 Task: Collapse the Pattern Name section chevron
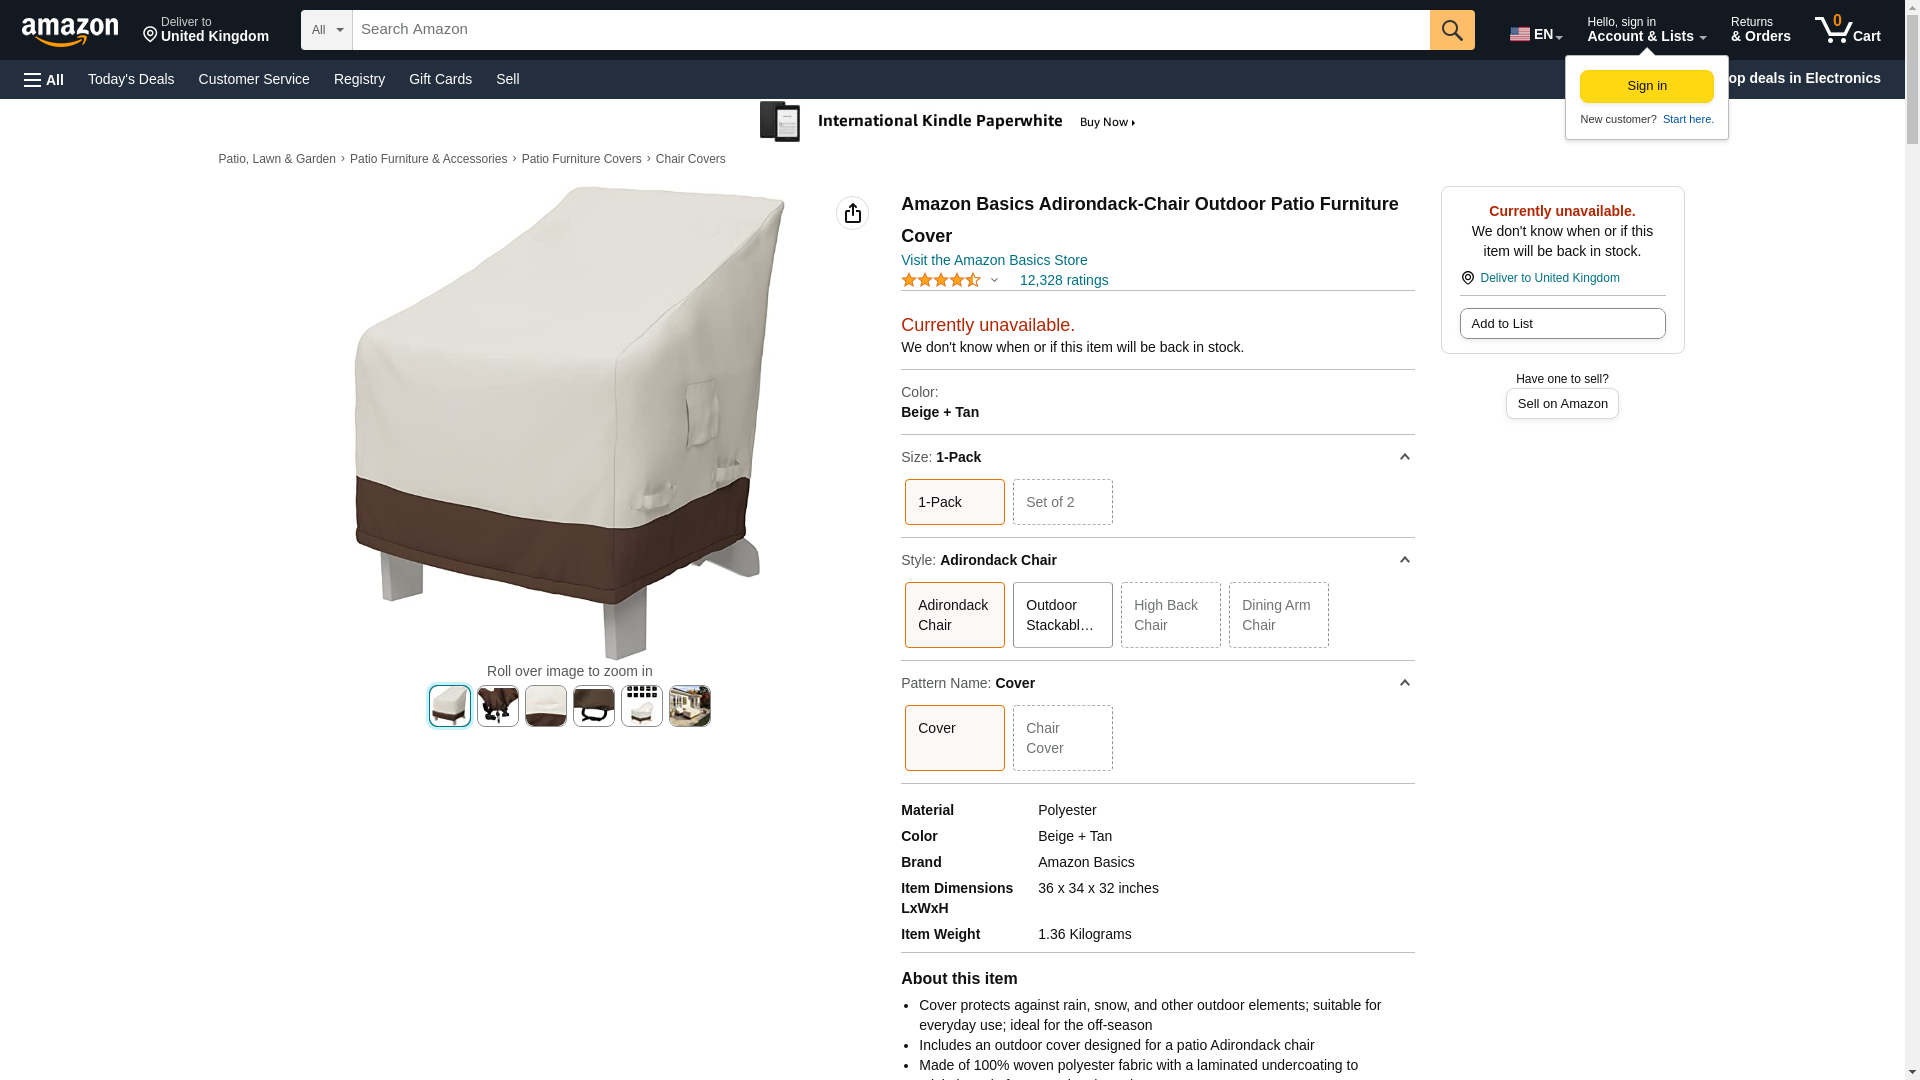click(x=1404, y=683)
